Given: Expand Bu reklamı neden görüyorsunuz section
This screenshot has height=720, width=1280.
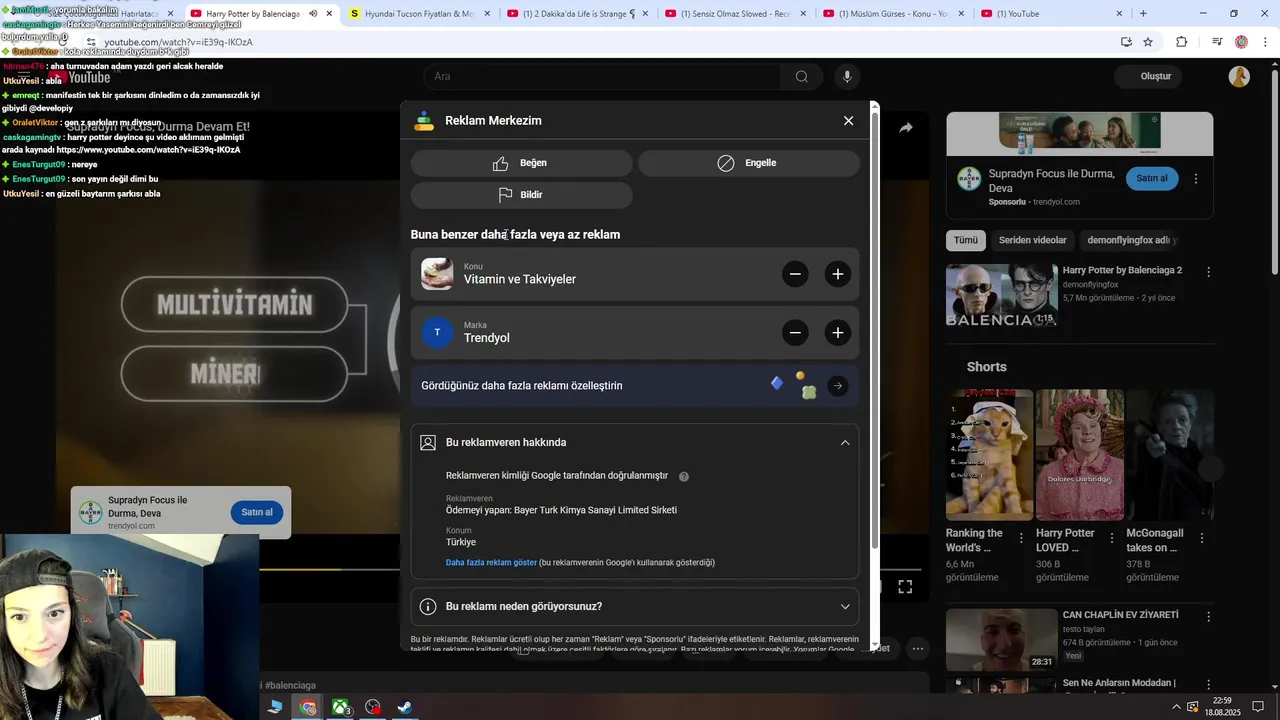Looking at the screenshot, I should pos(845,606).
